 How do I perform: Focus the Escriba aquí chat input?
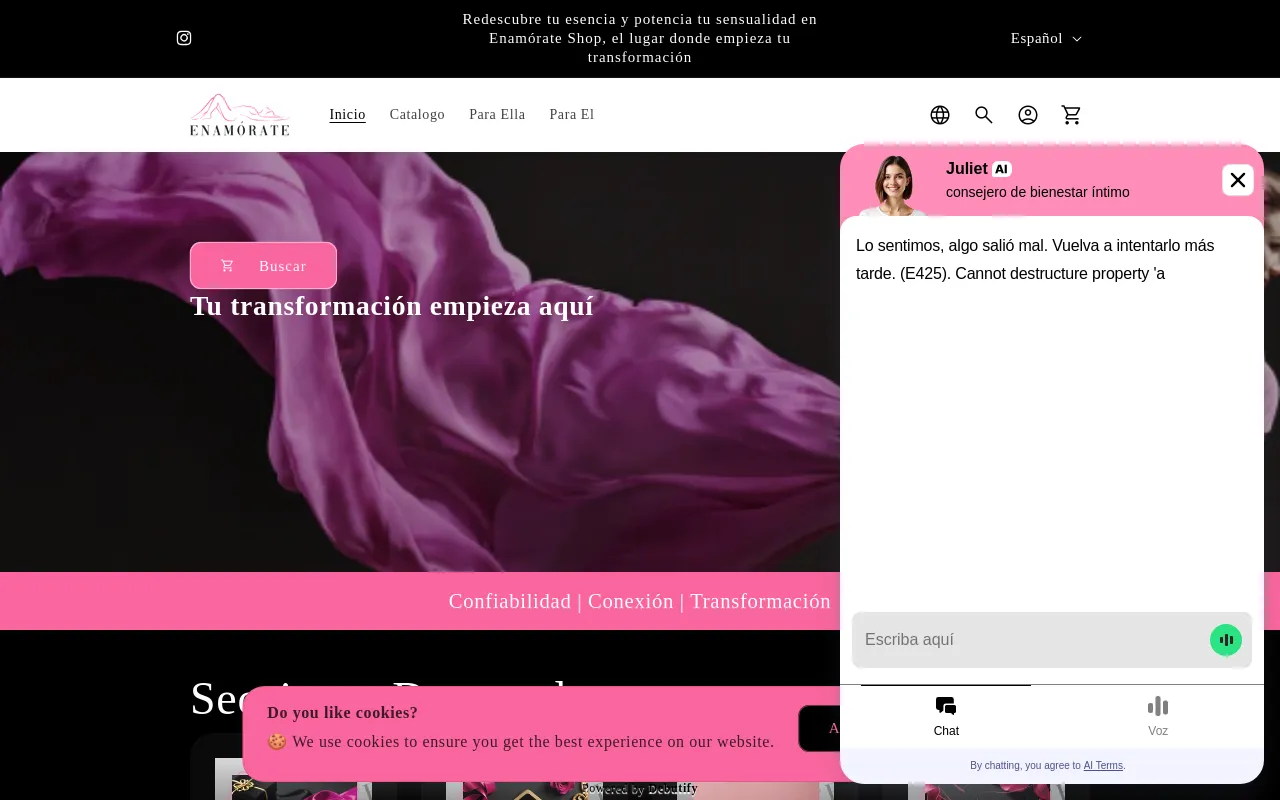tap(1030, 640)
